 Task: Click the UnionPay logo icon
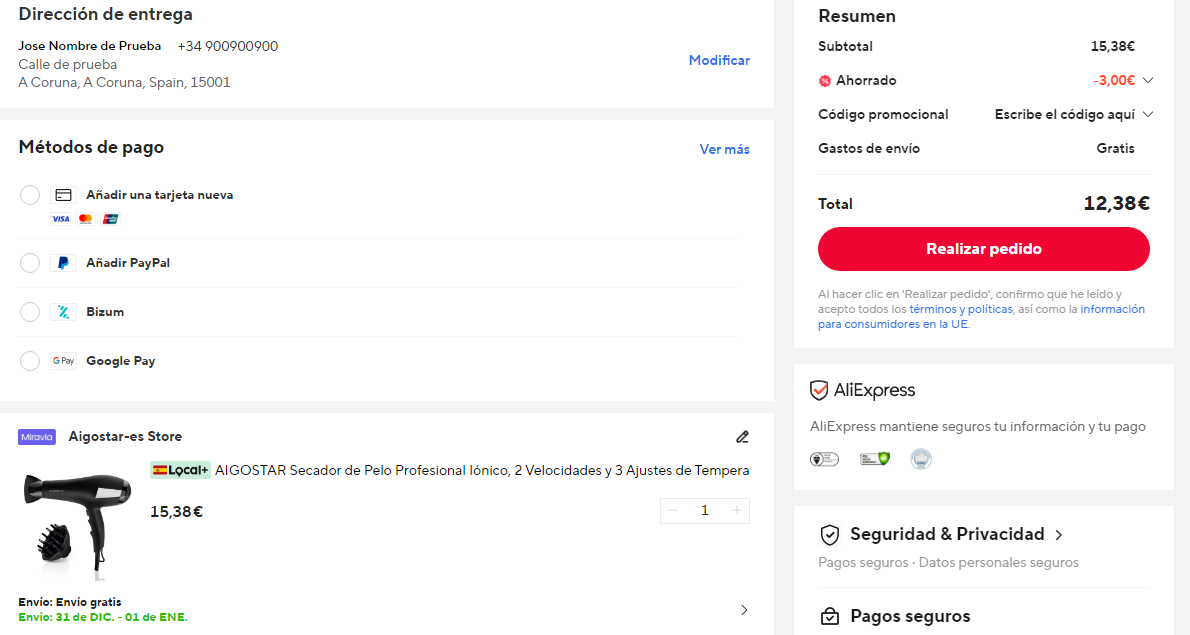pos(111,219)
